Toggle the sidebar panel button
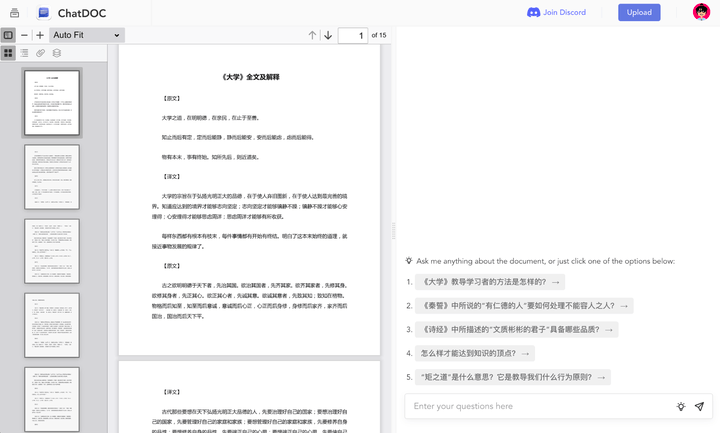Image resolution: width=720 pixels, height=433 pixels. [x=8, y=35]
